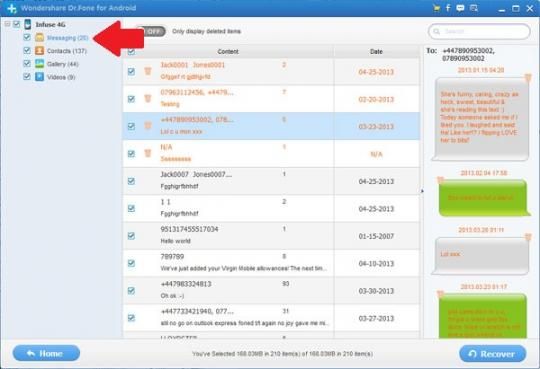Collapse the Infuse 4G device tree
540x369 pixels.
7,24
